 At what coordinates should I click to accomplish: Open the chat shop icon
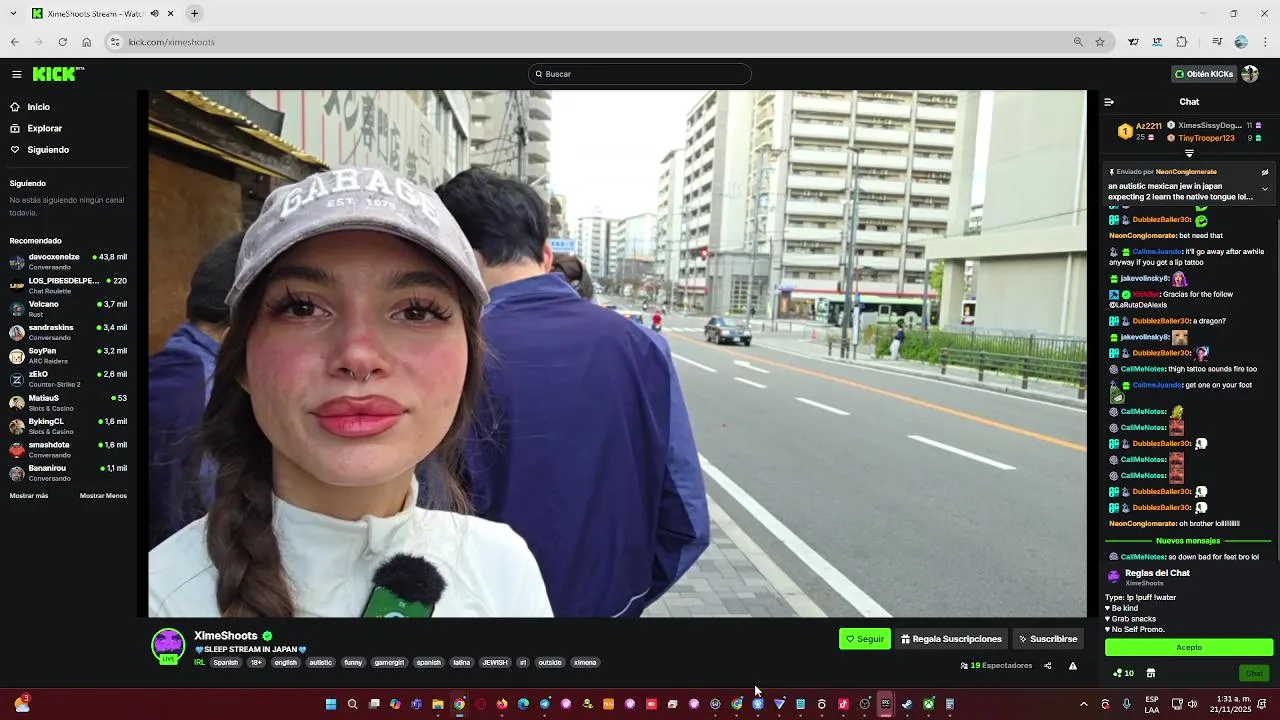coord(1151,673)
